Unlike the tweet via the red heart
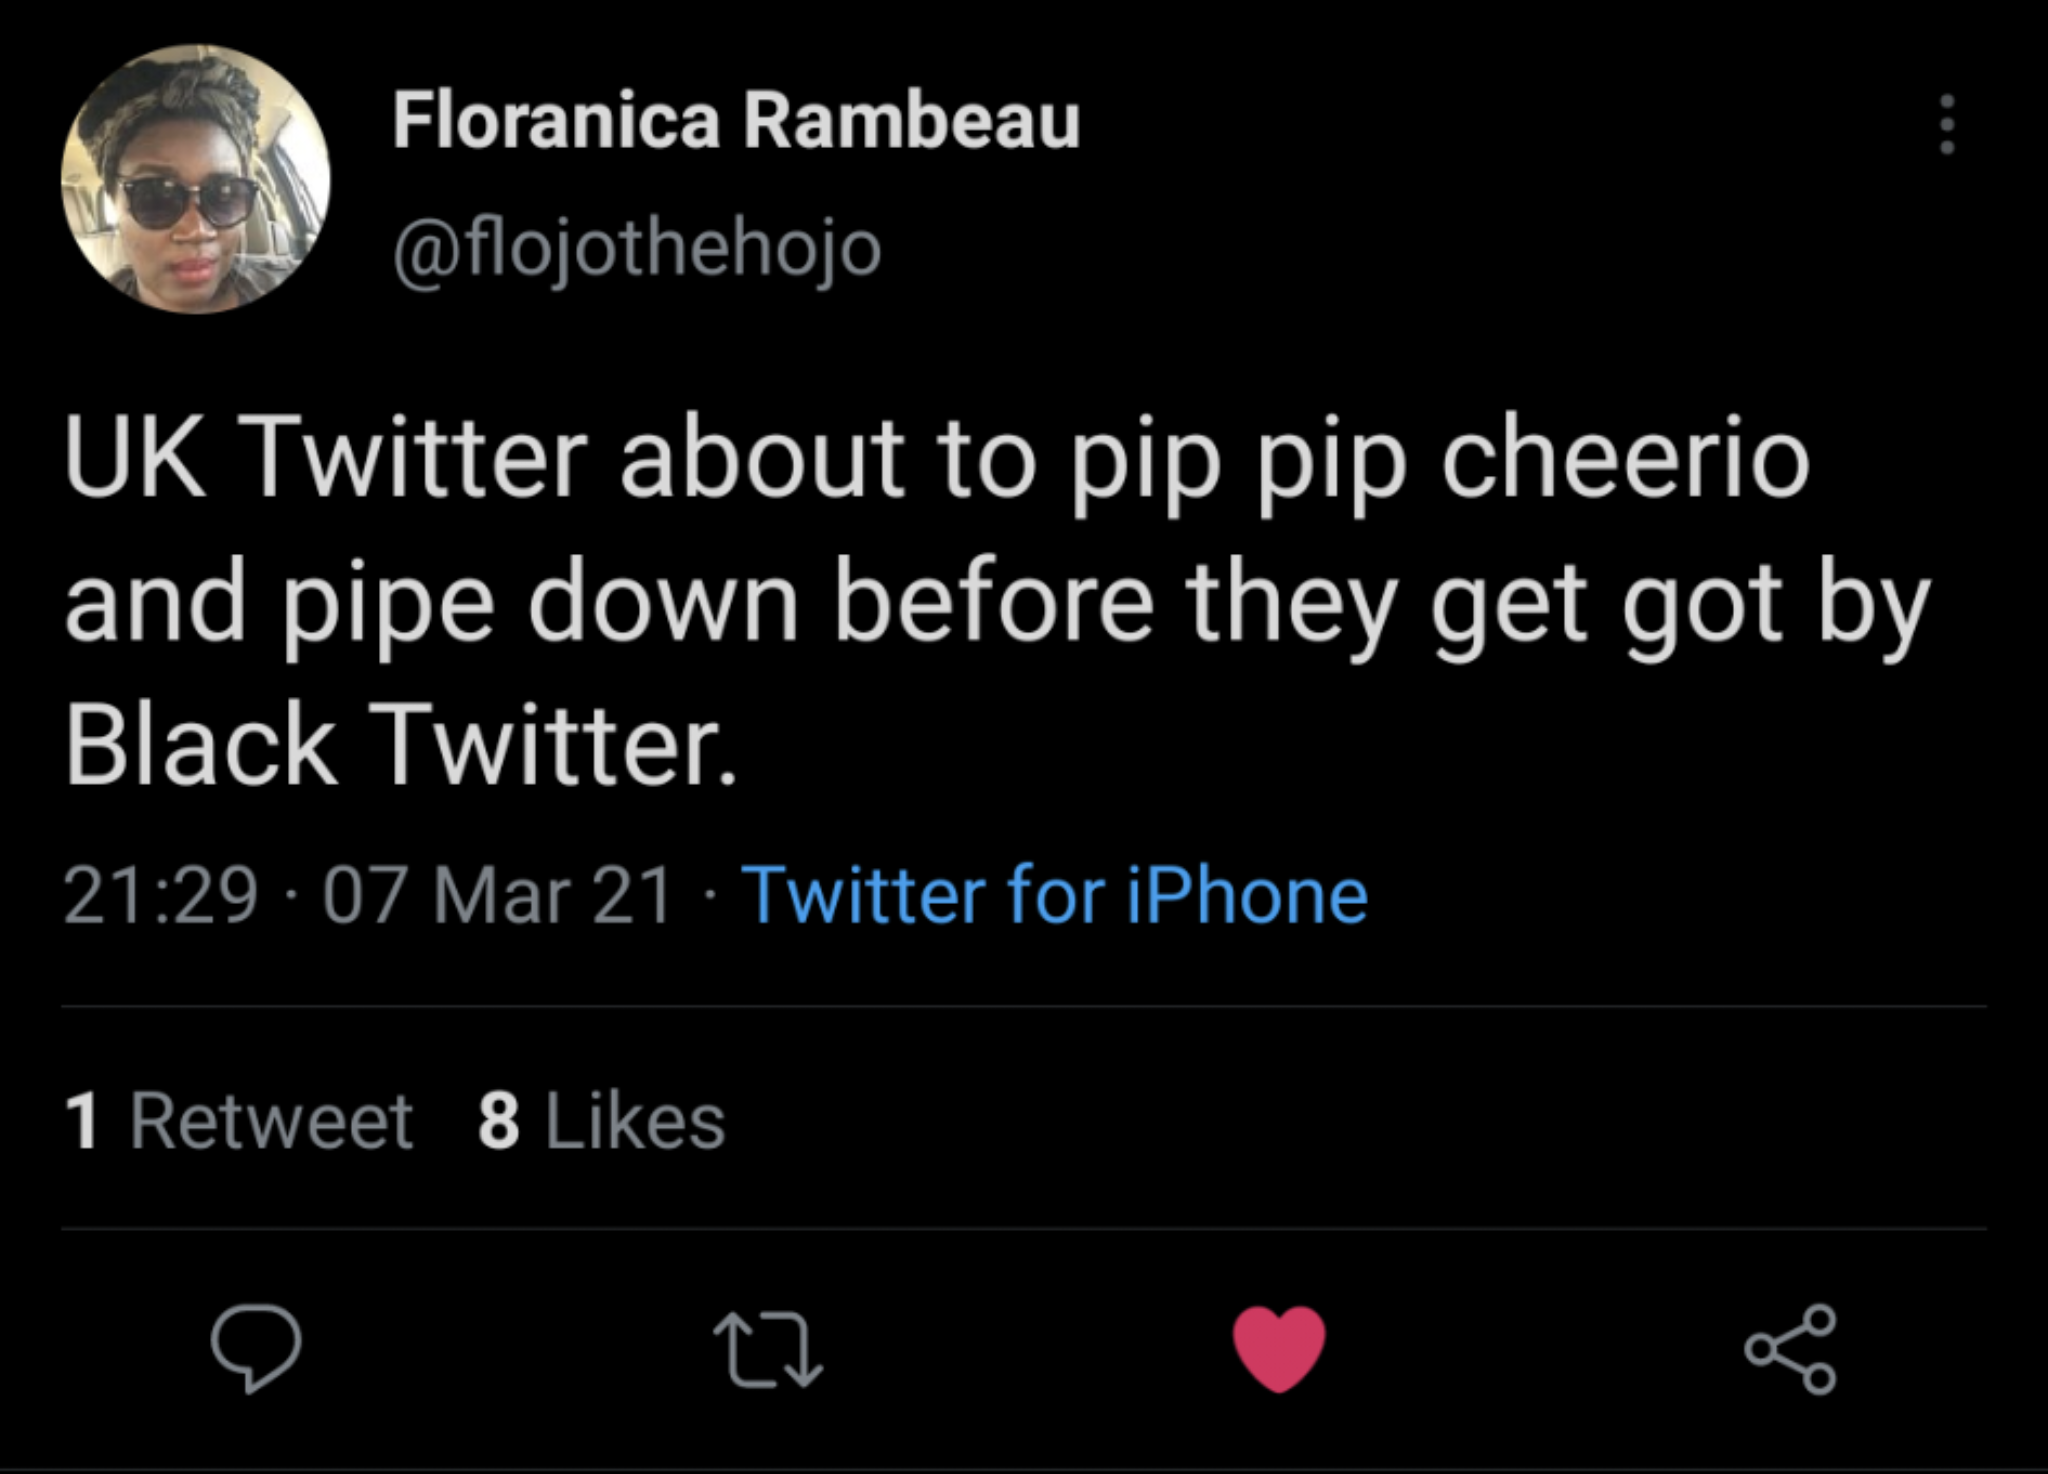Image resolution: width=2048 pixels, height=1474 pixels. click(1279, 1348)
